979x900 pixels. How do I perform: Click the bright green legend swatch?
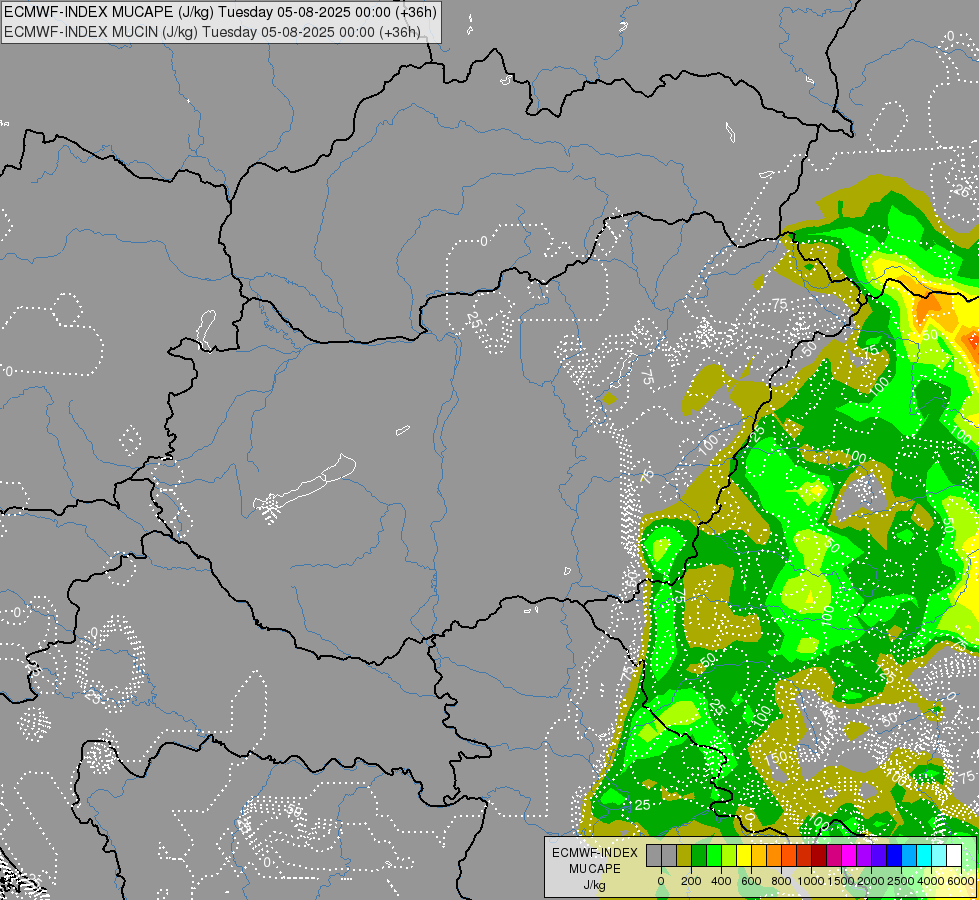pos(714,856)
